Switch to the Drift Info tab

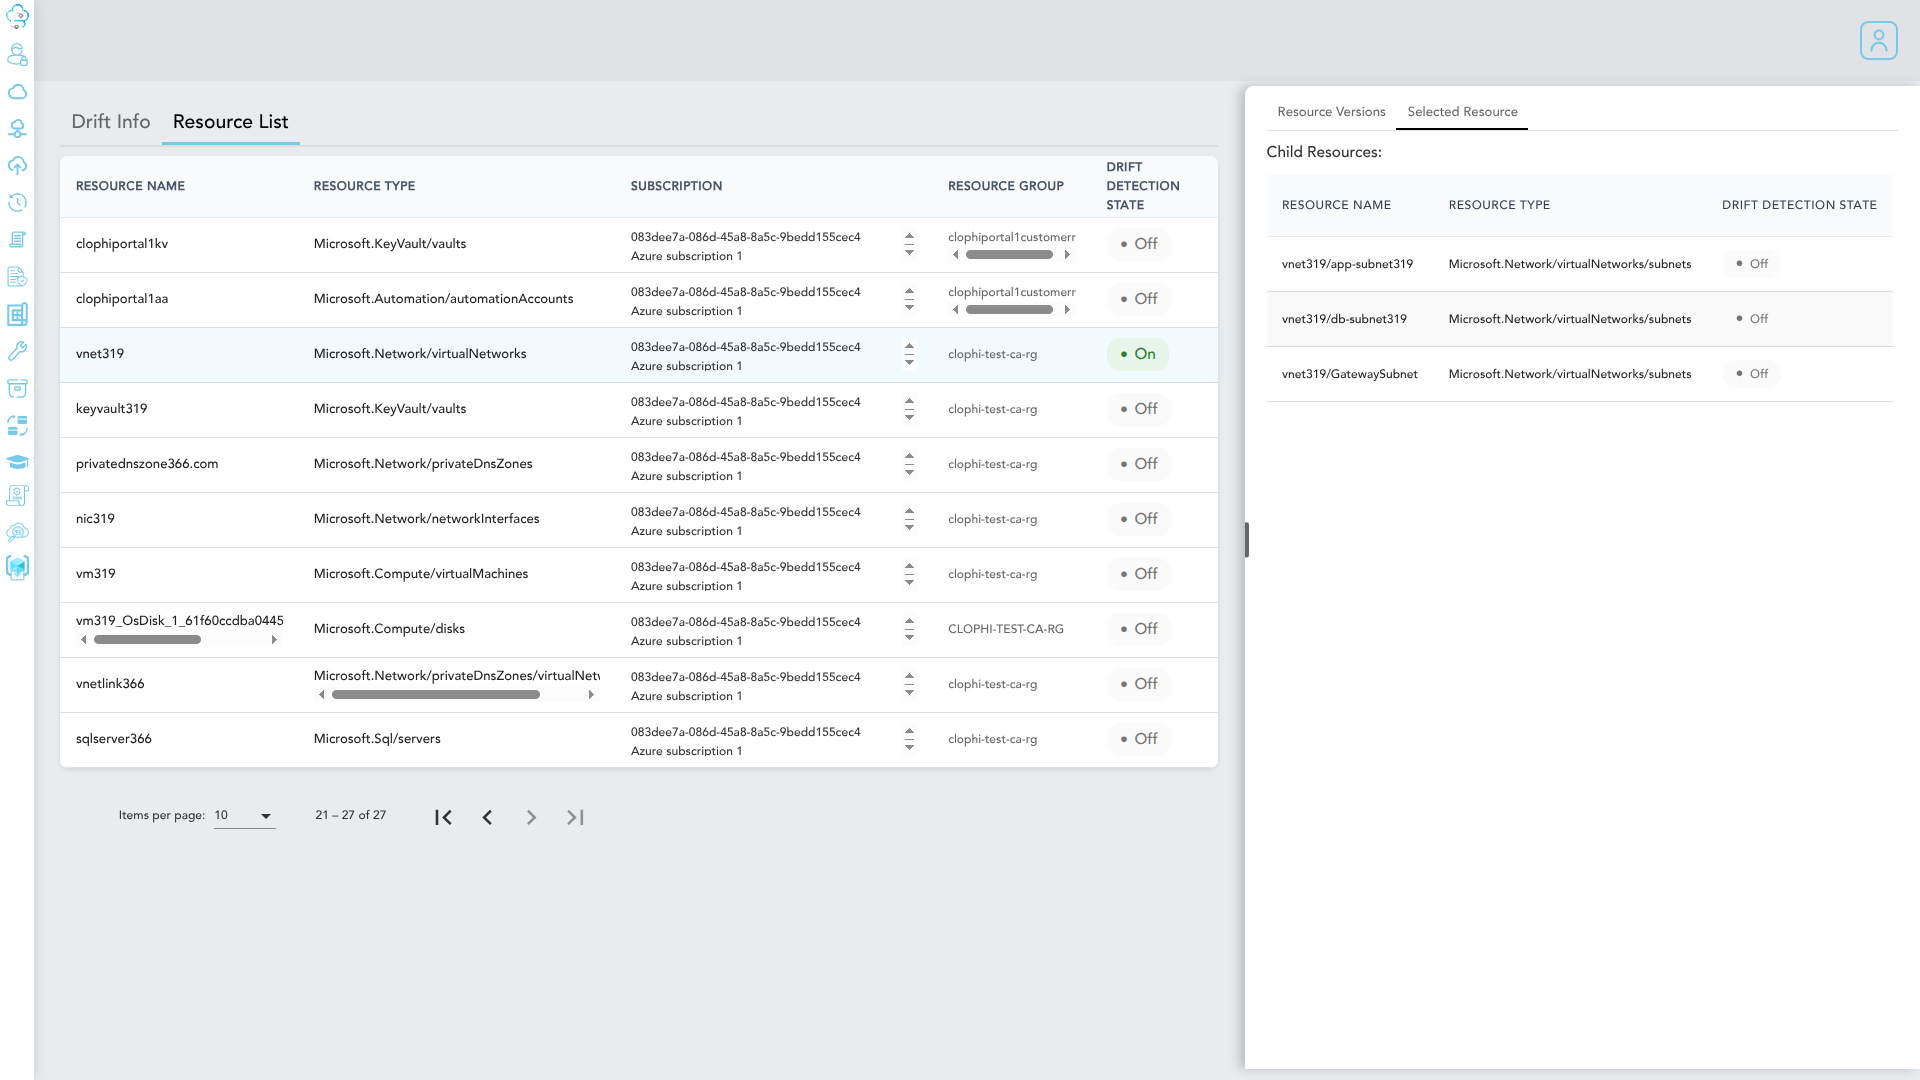click(x=111, y=122)
